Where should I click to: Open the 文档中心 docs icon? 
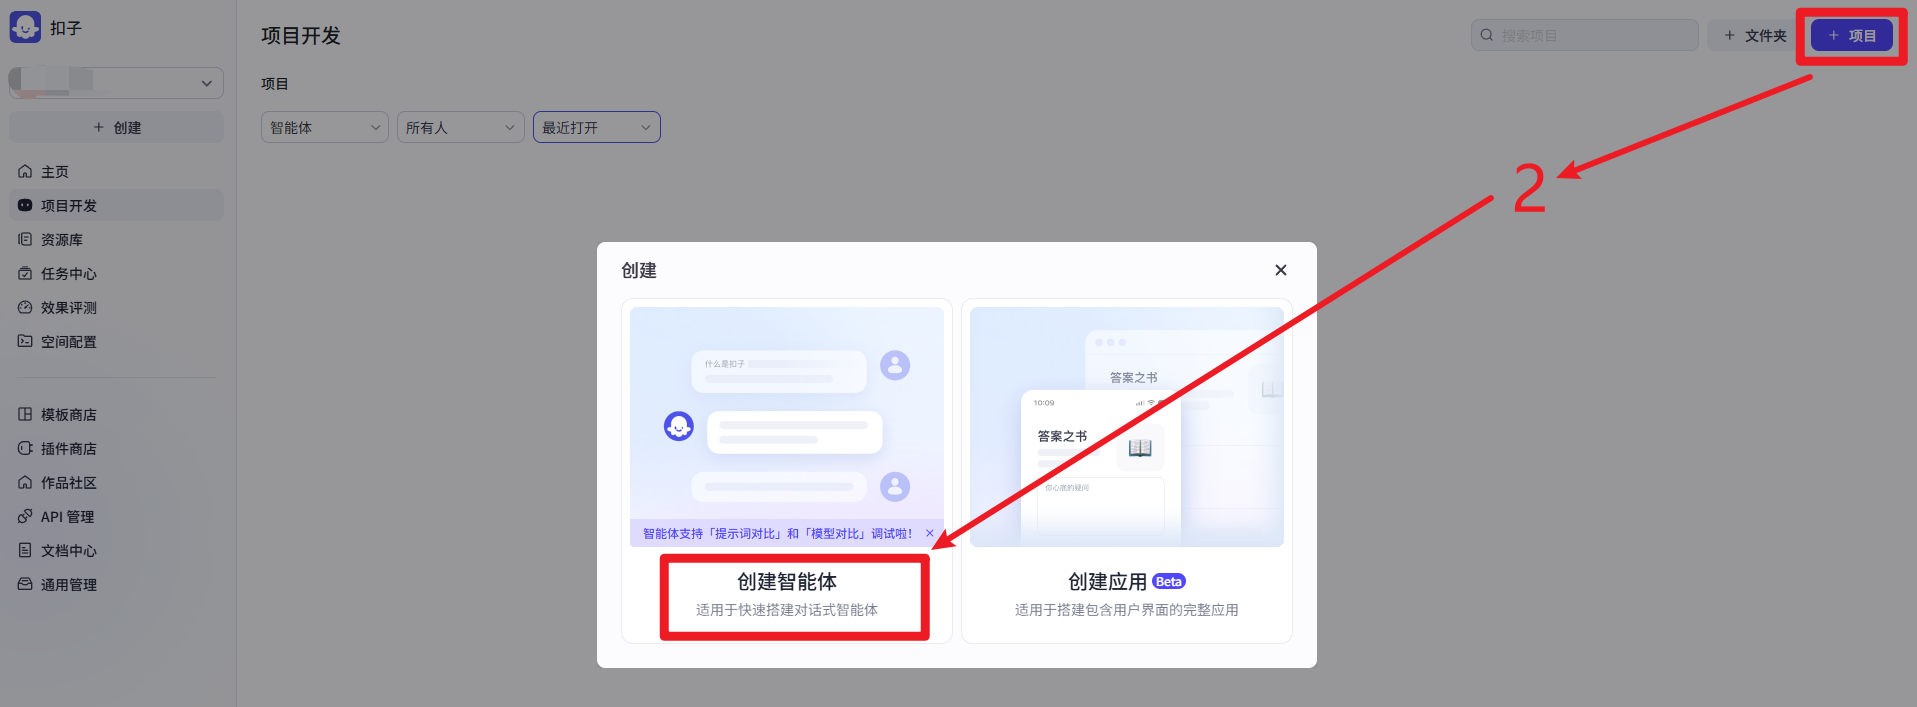coord(25,551)
